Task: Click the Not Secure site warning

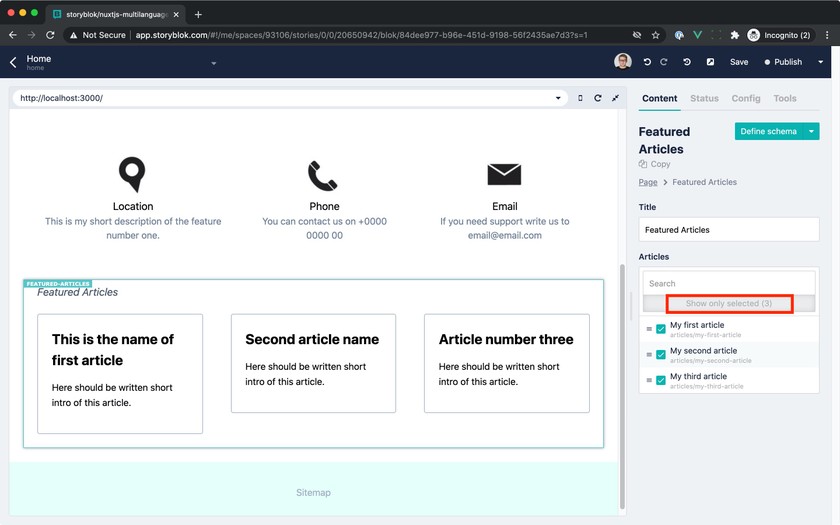Action: (x=98, y=35)
